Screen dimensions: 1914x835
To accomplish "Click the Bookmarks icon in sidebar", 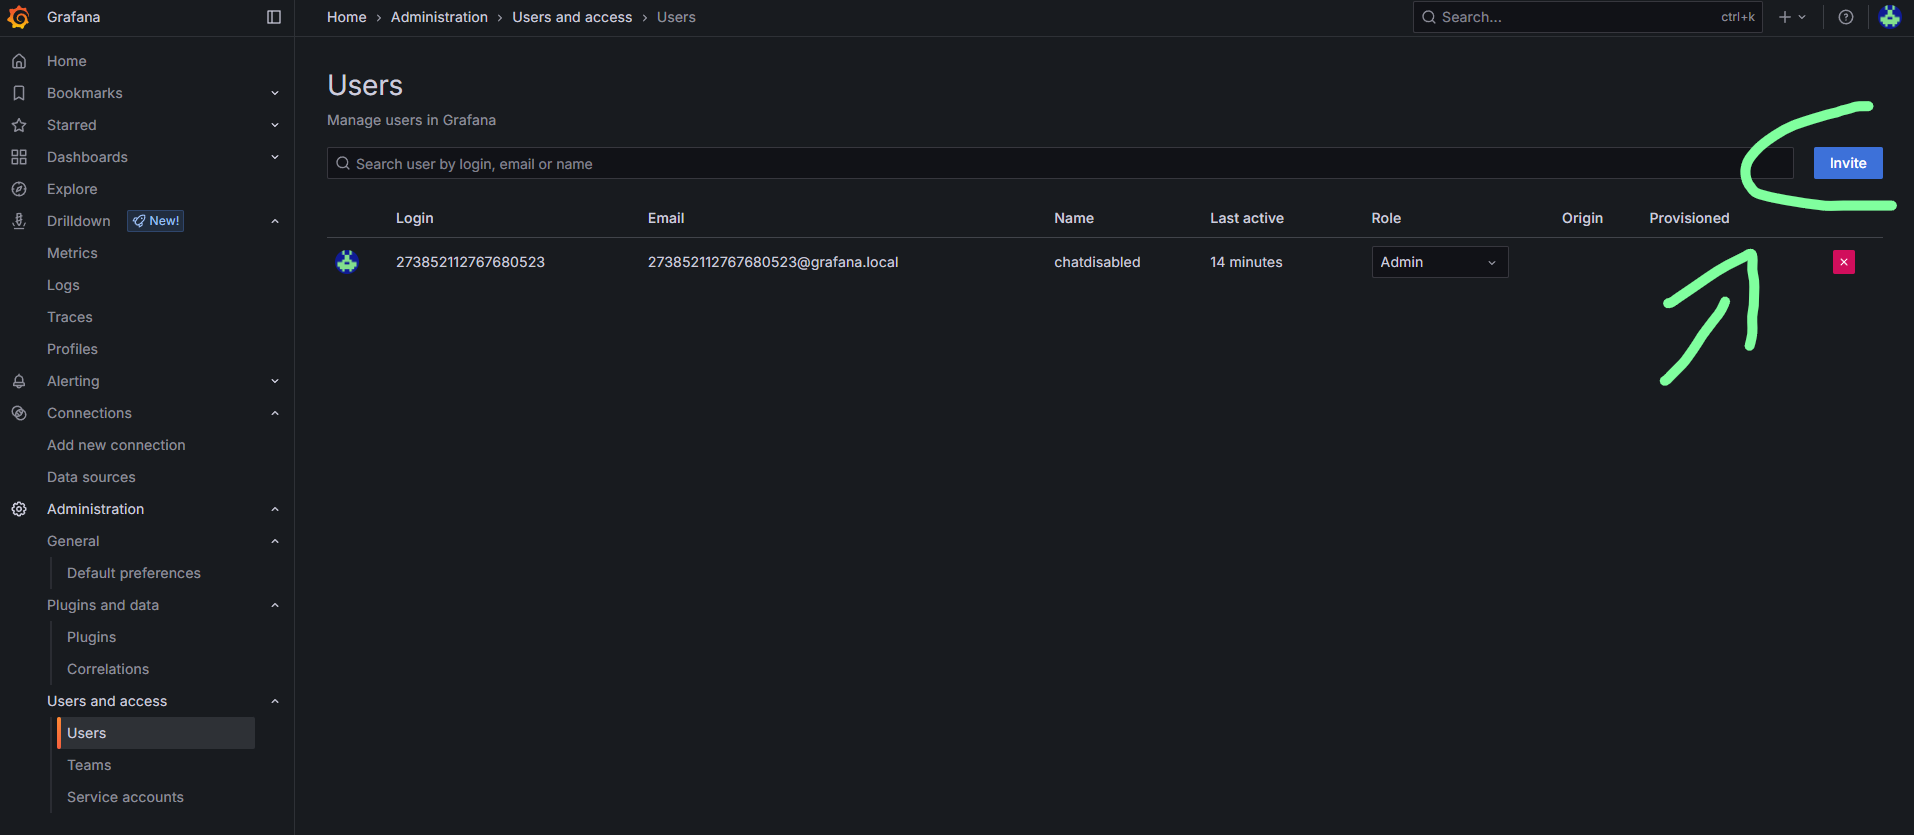I will (x=19, y=93).
